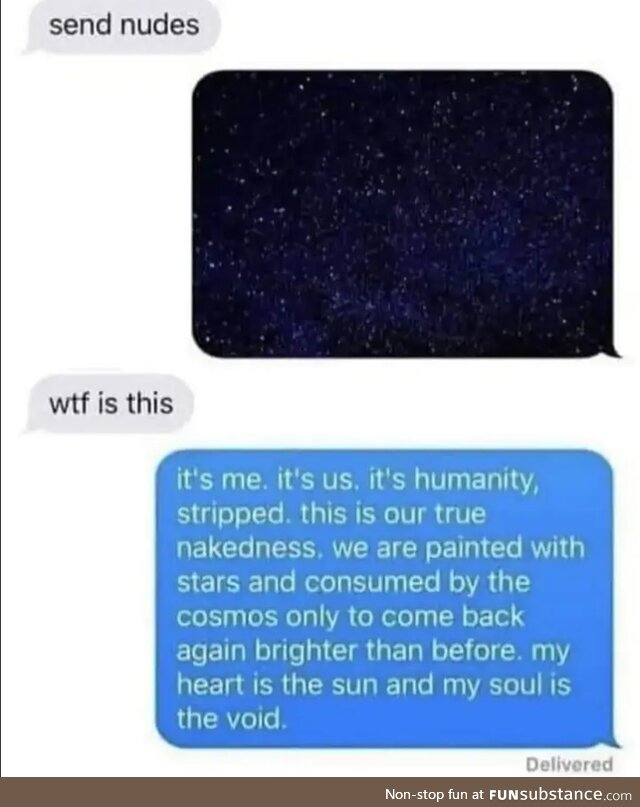This screenshot has height=807, width=640.
Task: Click the word 'stars' in the blue message
Action: pyautogui.click(x=208, y=583)
